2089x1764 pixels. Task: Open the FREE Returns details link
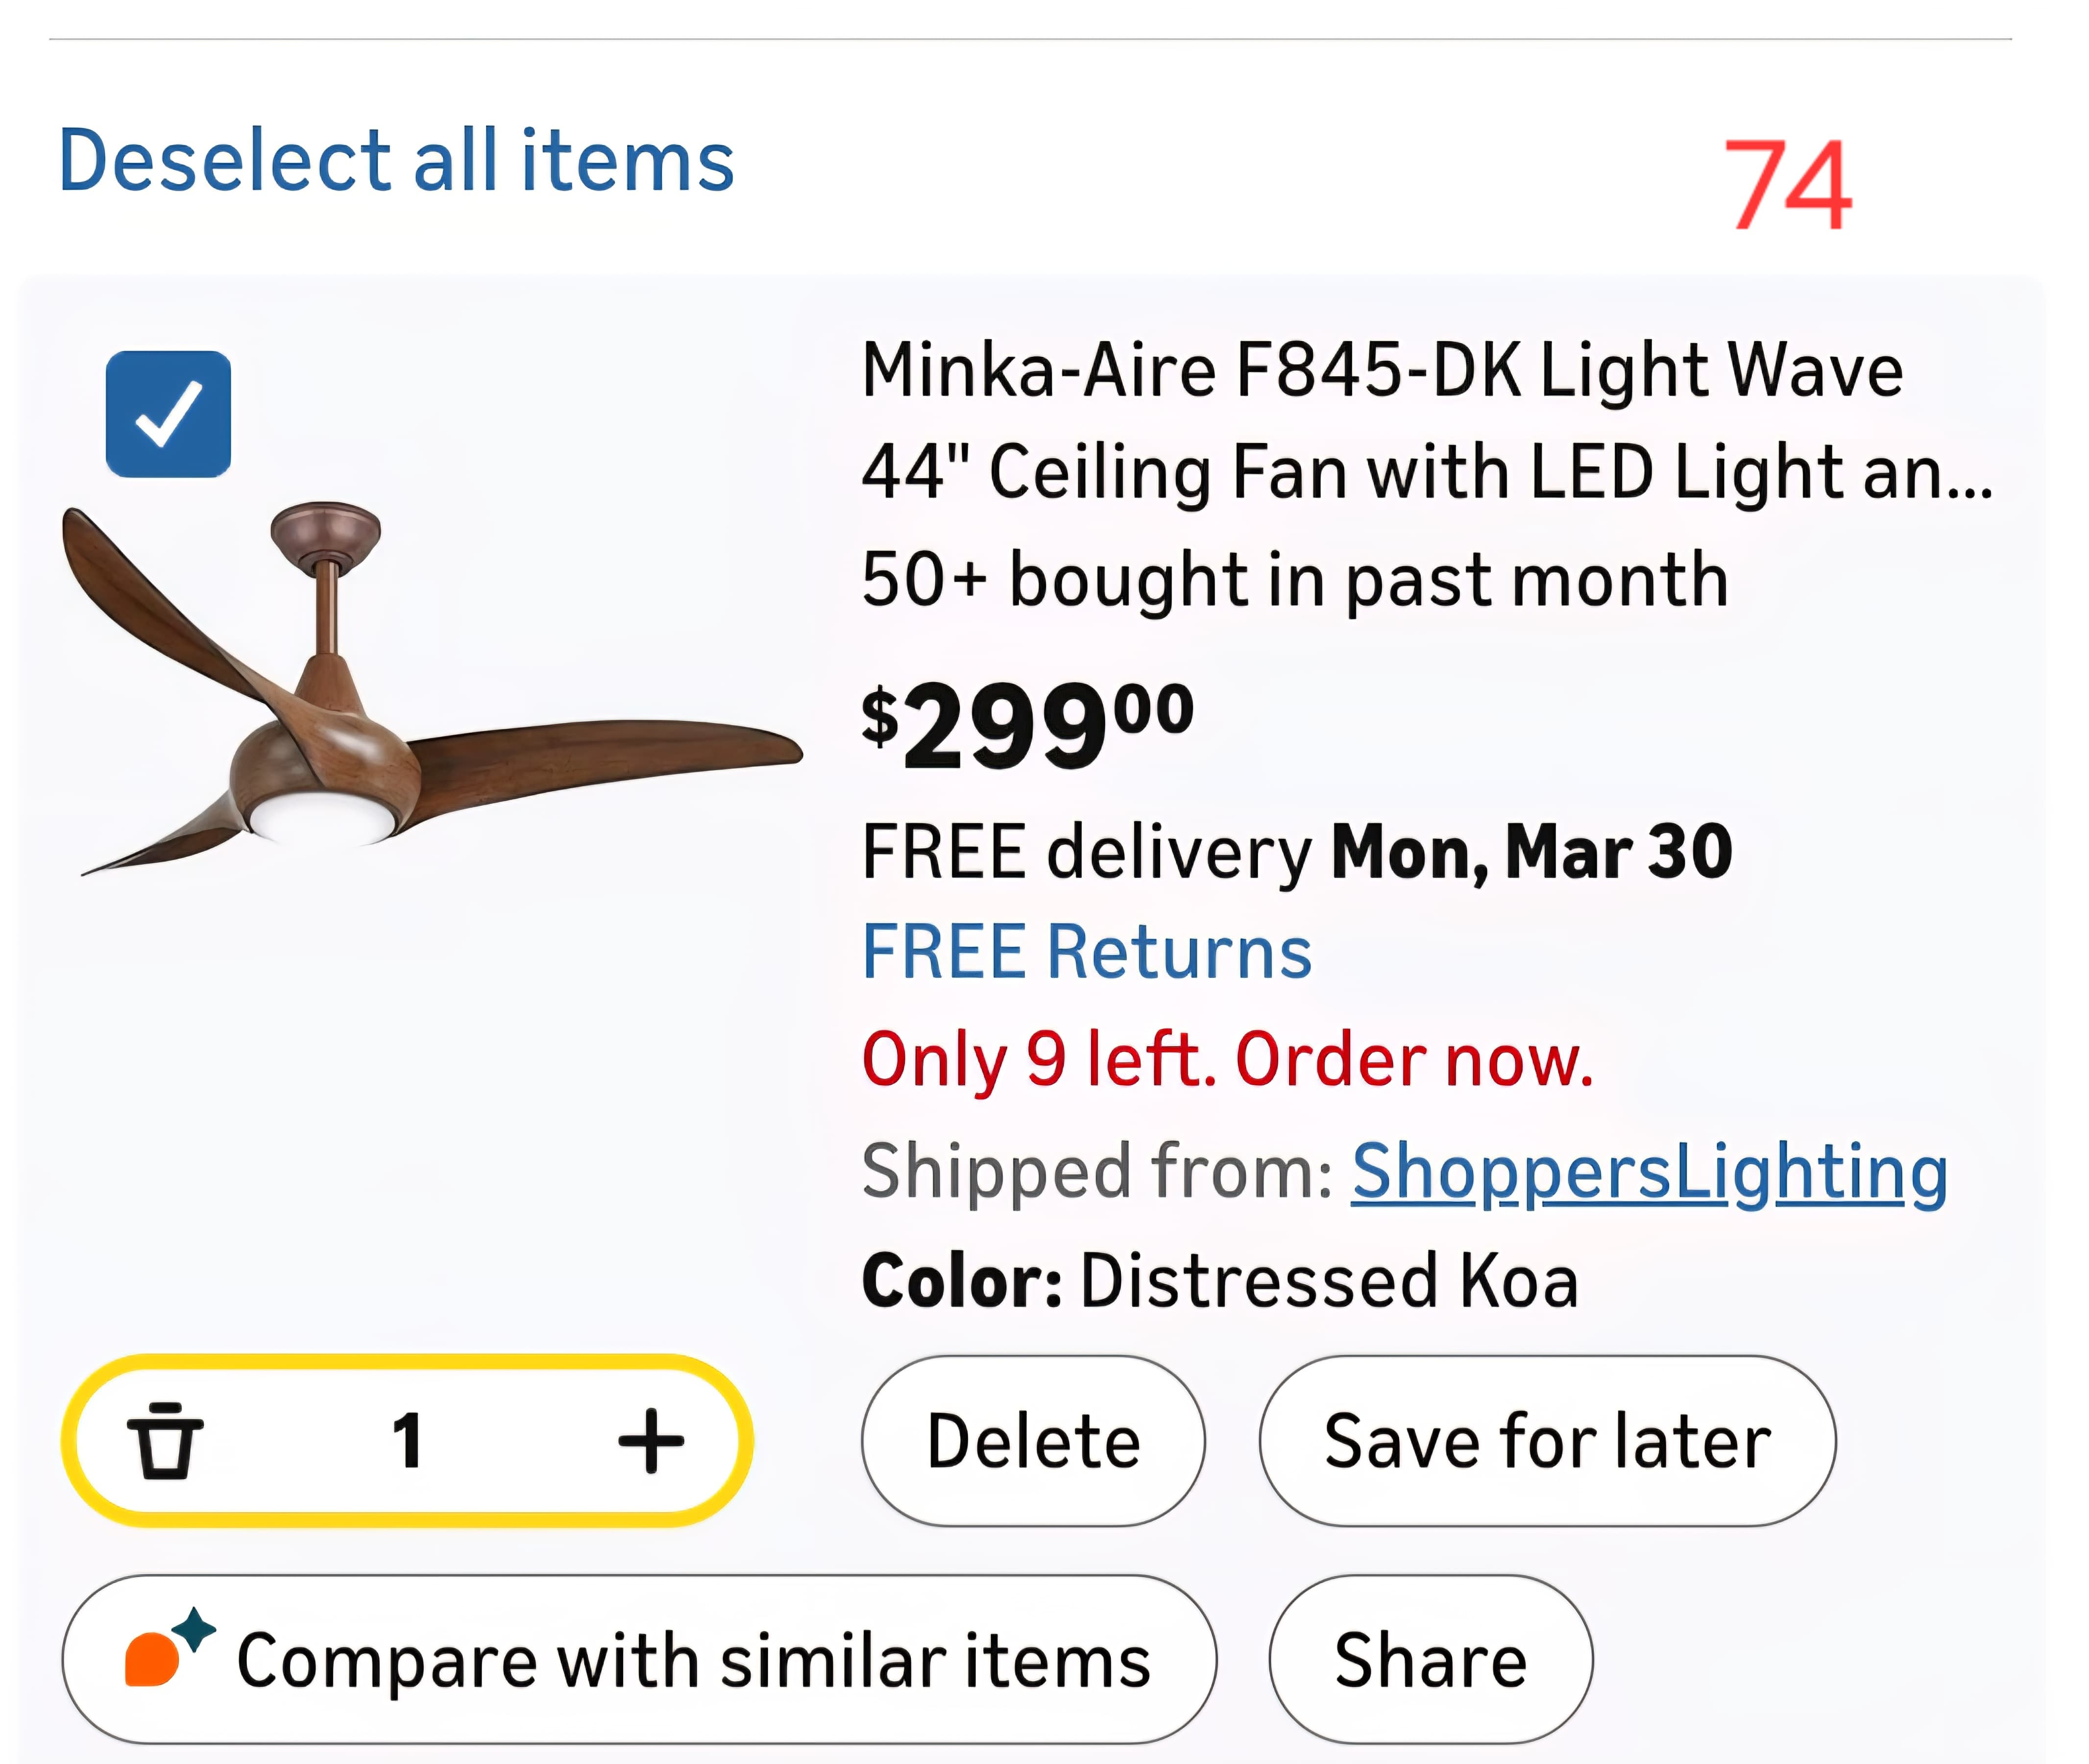coord(1086,952)
